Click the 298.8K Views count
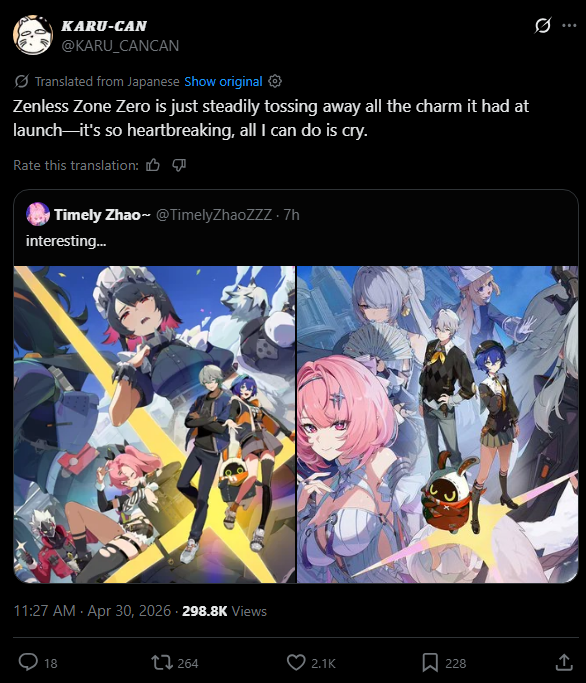 click(224, 611)
